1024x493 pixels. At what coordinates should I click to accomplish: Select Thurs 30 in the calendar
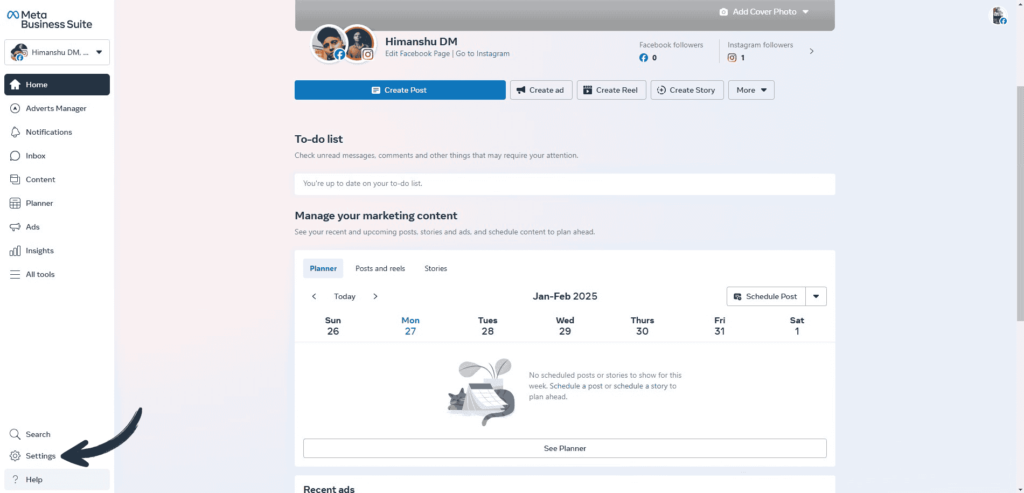tap(642, 326)
